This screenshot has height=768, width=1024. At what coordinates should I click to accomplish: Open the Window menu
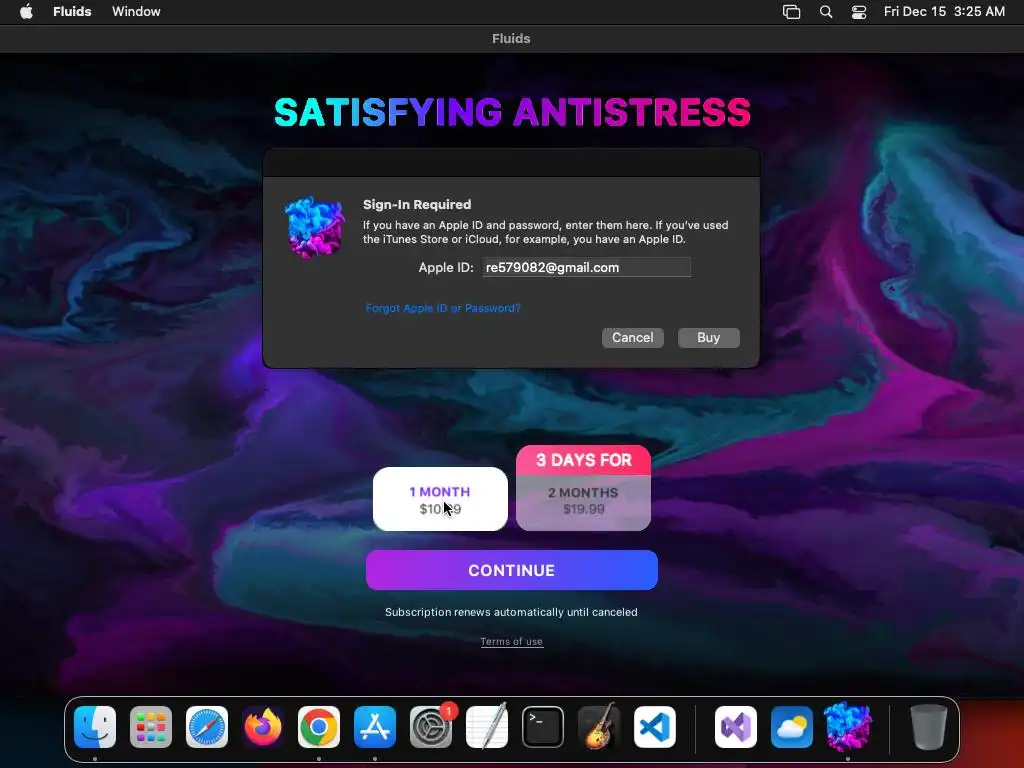click(136, 12)
